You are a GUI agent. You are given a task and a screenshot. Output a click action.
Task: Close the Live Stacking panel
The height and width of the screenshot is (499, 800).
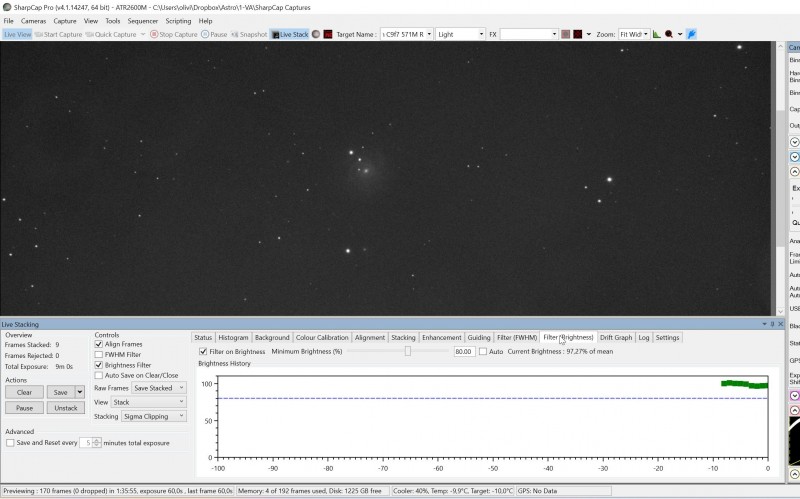point(781,324)
